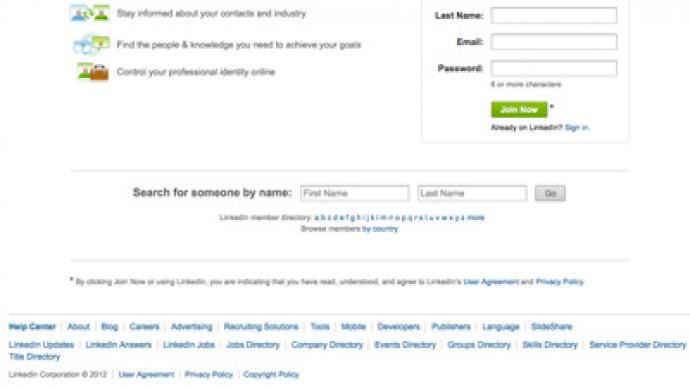Click the Go search button
The image size is (690, 388).
[x=550, y=193]
